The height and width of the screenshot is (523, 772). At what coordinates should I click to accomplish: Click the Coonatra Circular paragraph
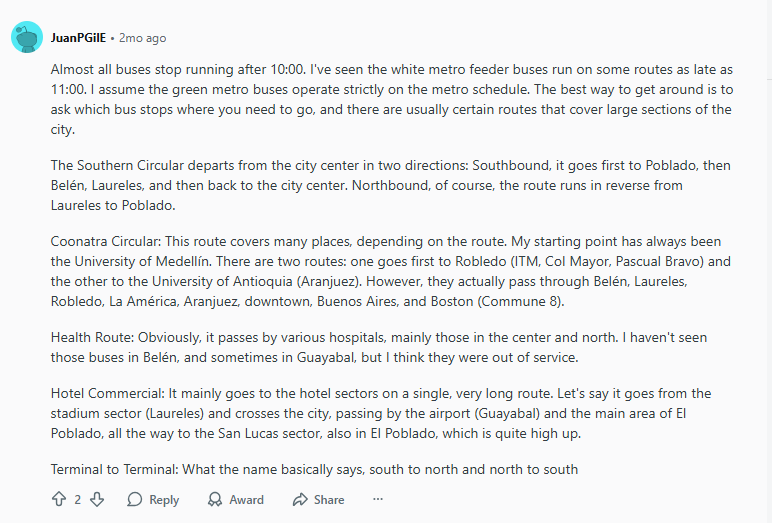coord(392,271)
